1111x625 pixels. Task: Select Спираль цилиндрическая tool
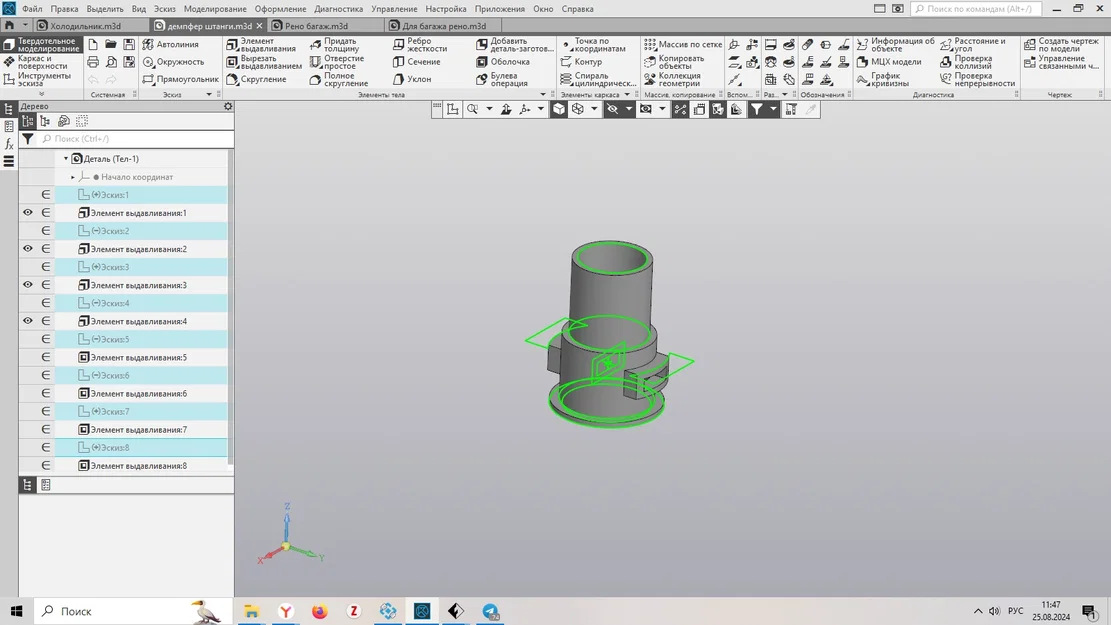598,79
